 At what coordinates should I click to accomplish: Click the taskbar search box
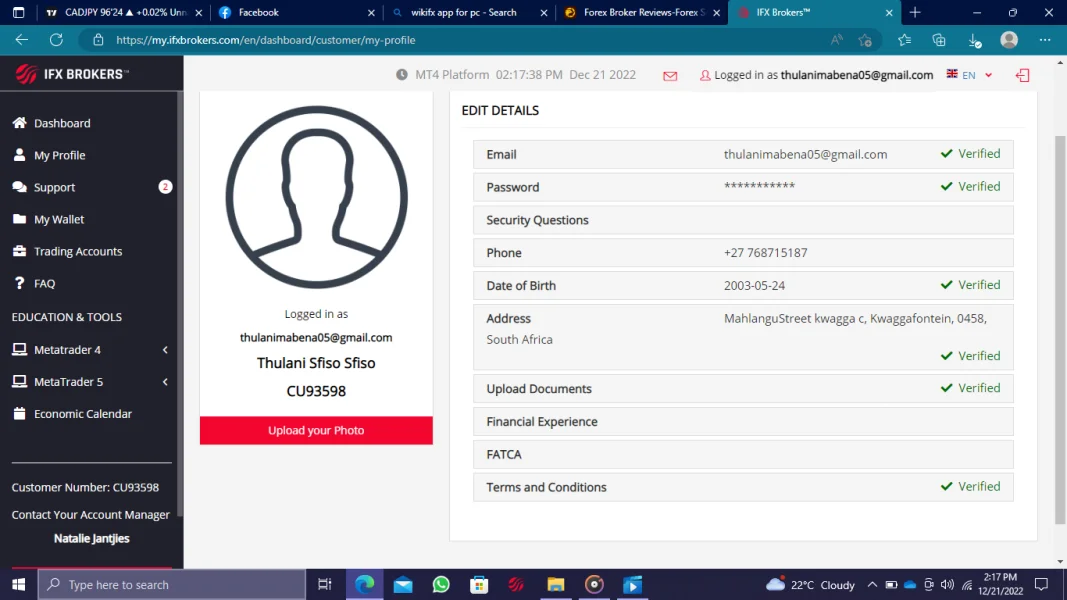171,584
